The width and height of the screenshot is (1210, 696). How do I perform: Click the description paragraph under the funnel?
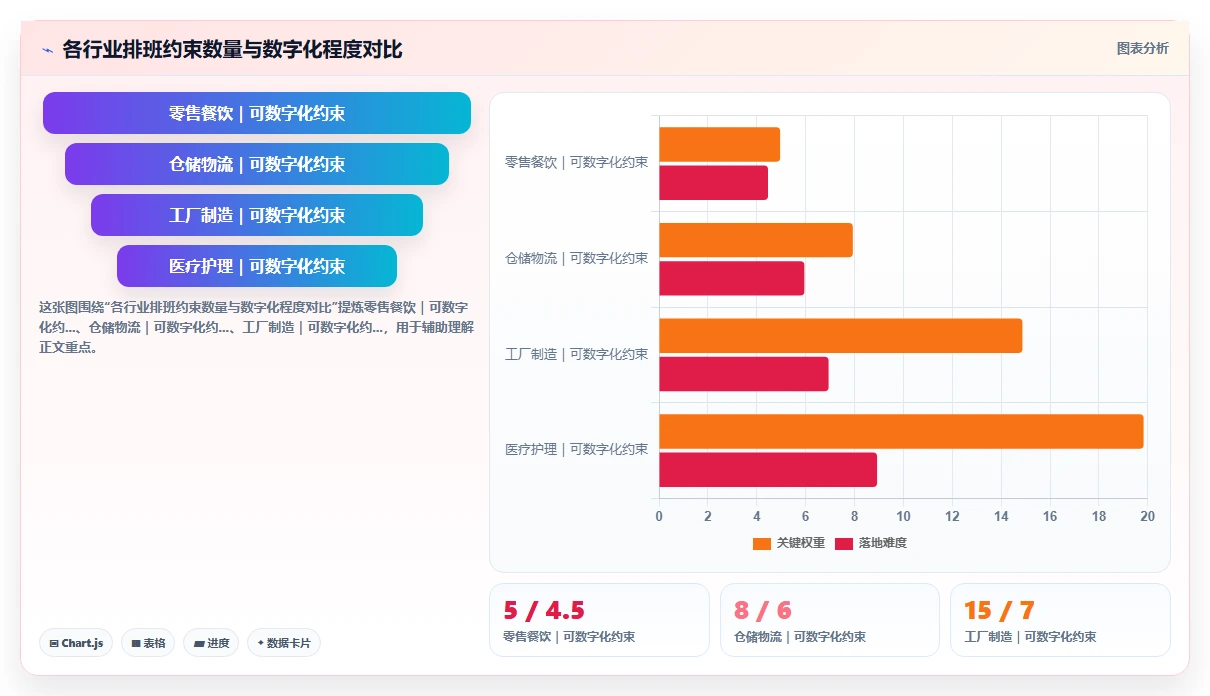click(257, 328)
